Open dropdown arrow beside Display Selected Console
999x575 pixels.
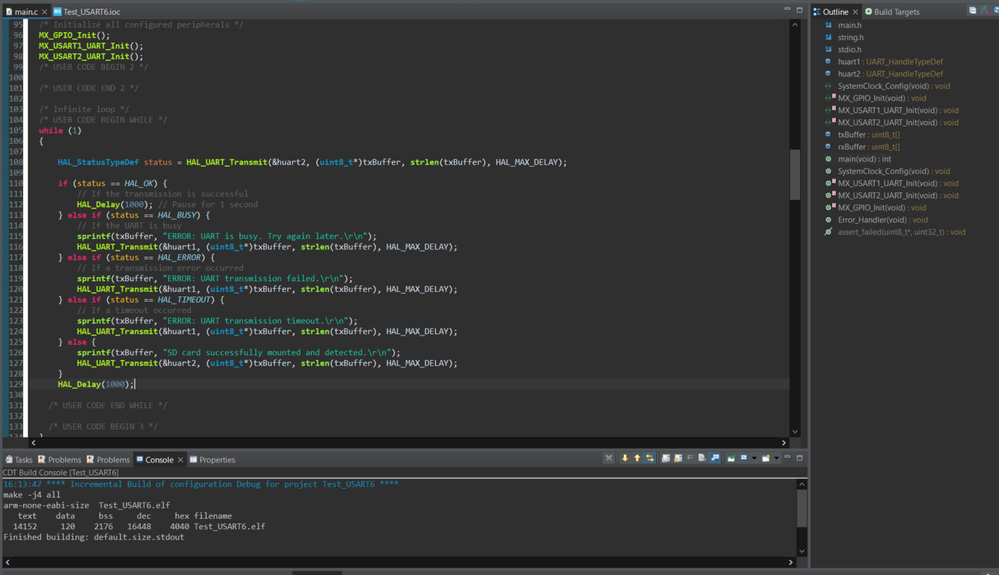click(x=754, y=458)
